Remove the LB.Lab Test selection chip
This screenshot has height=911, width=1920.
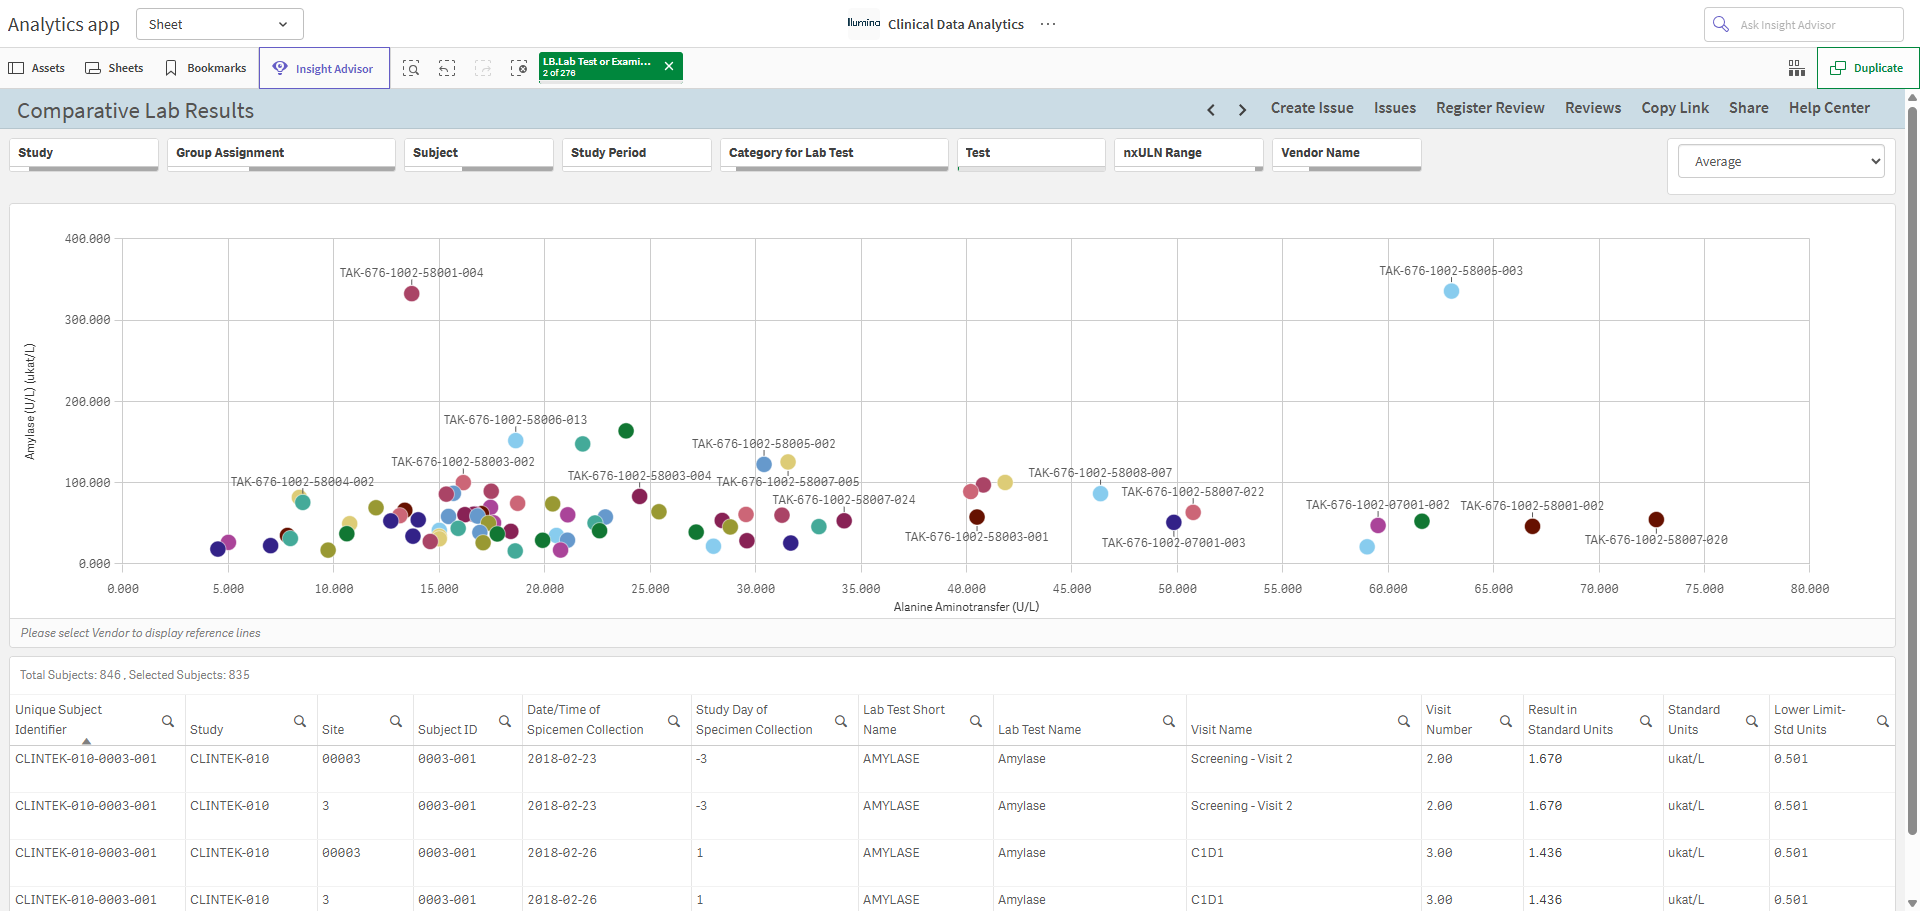669,67
